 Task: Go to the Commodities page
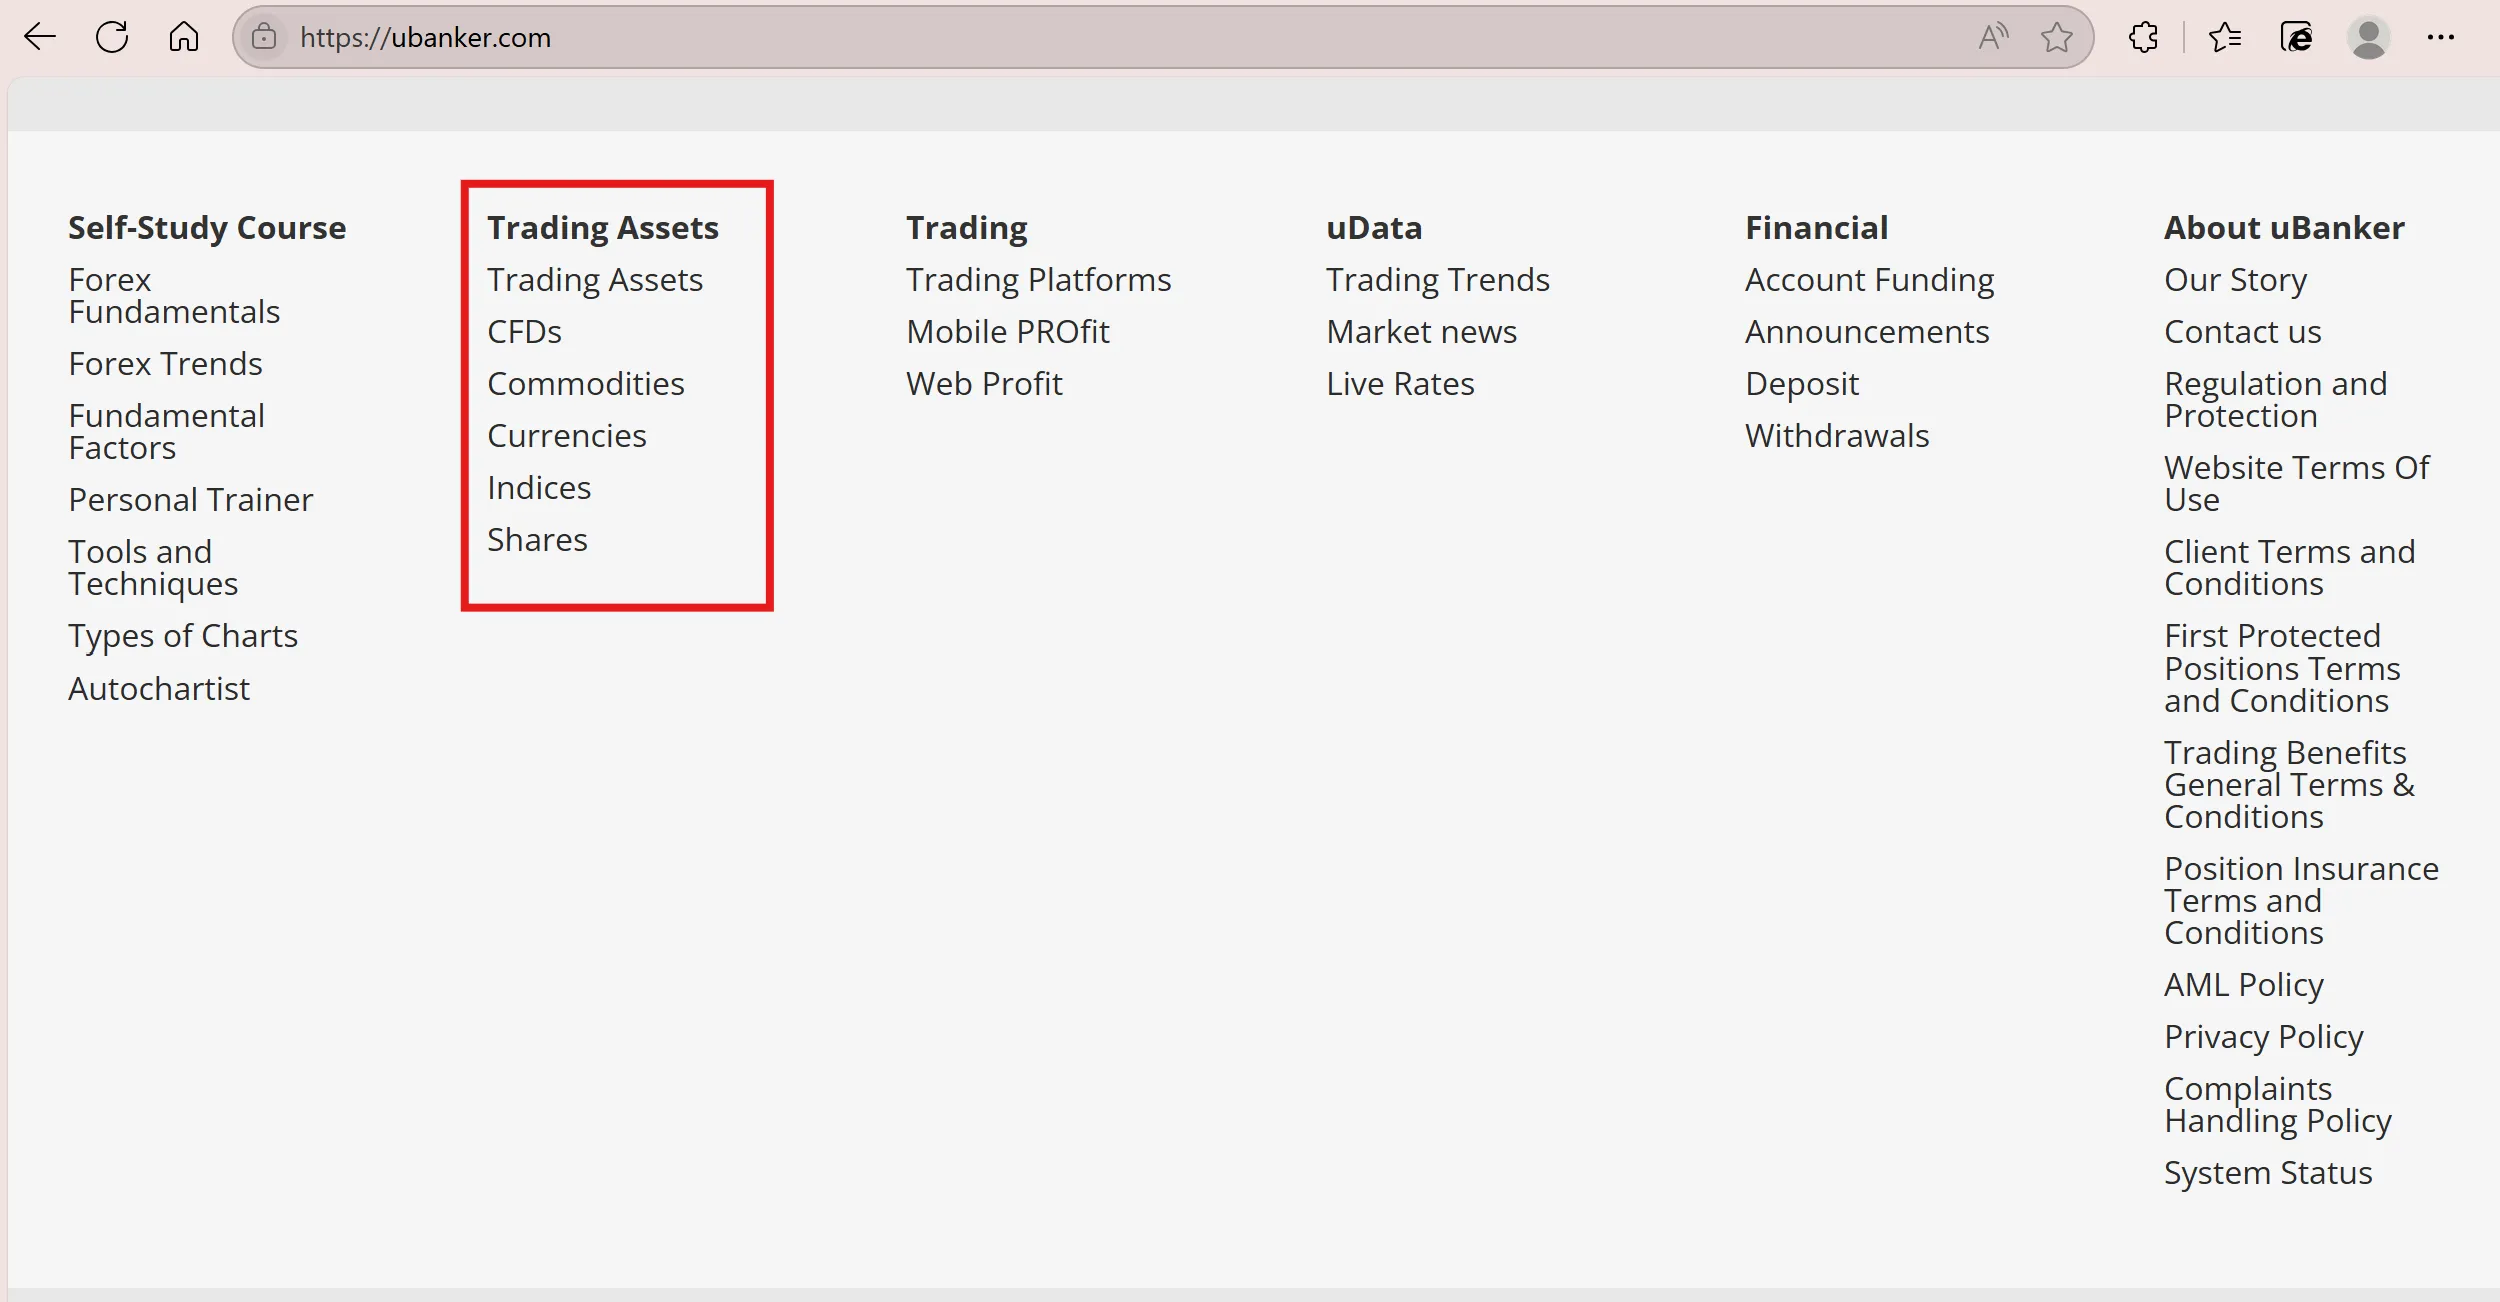pos(586,384)
